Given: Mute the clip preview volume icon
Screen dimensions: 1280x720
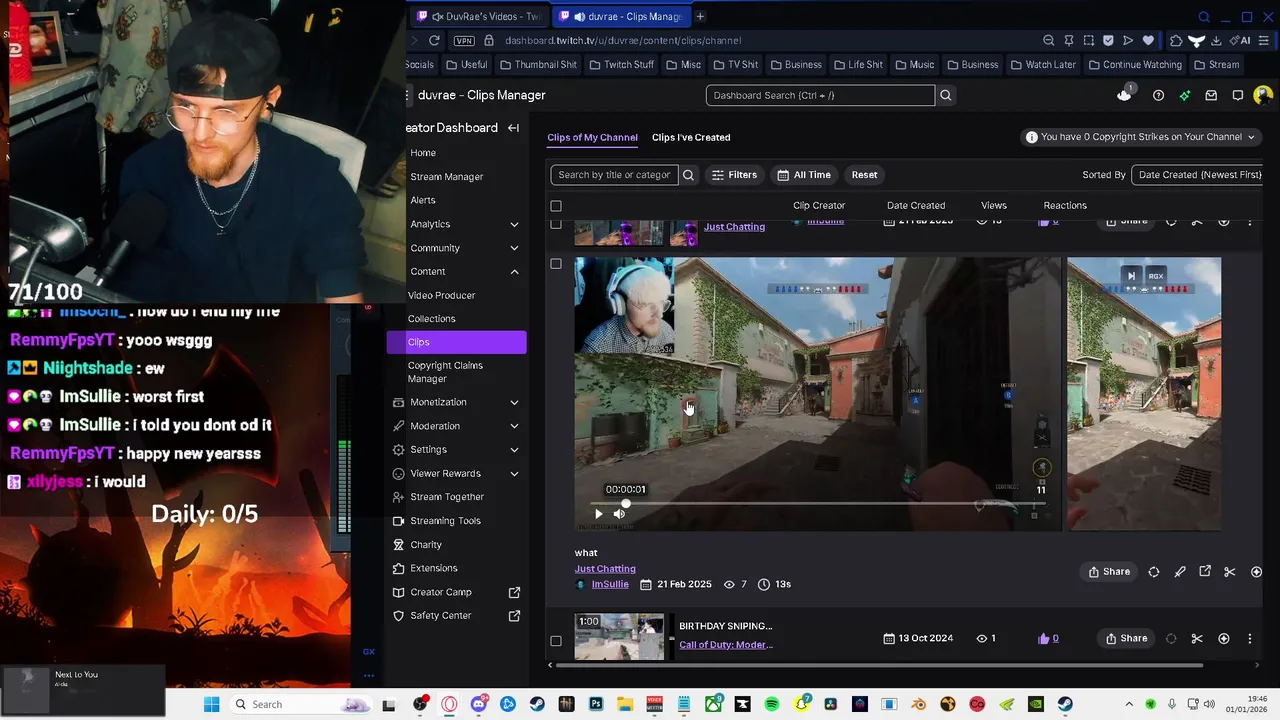Looking at the screenshot, I should coord(619,514).
